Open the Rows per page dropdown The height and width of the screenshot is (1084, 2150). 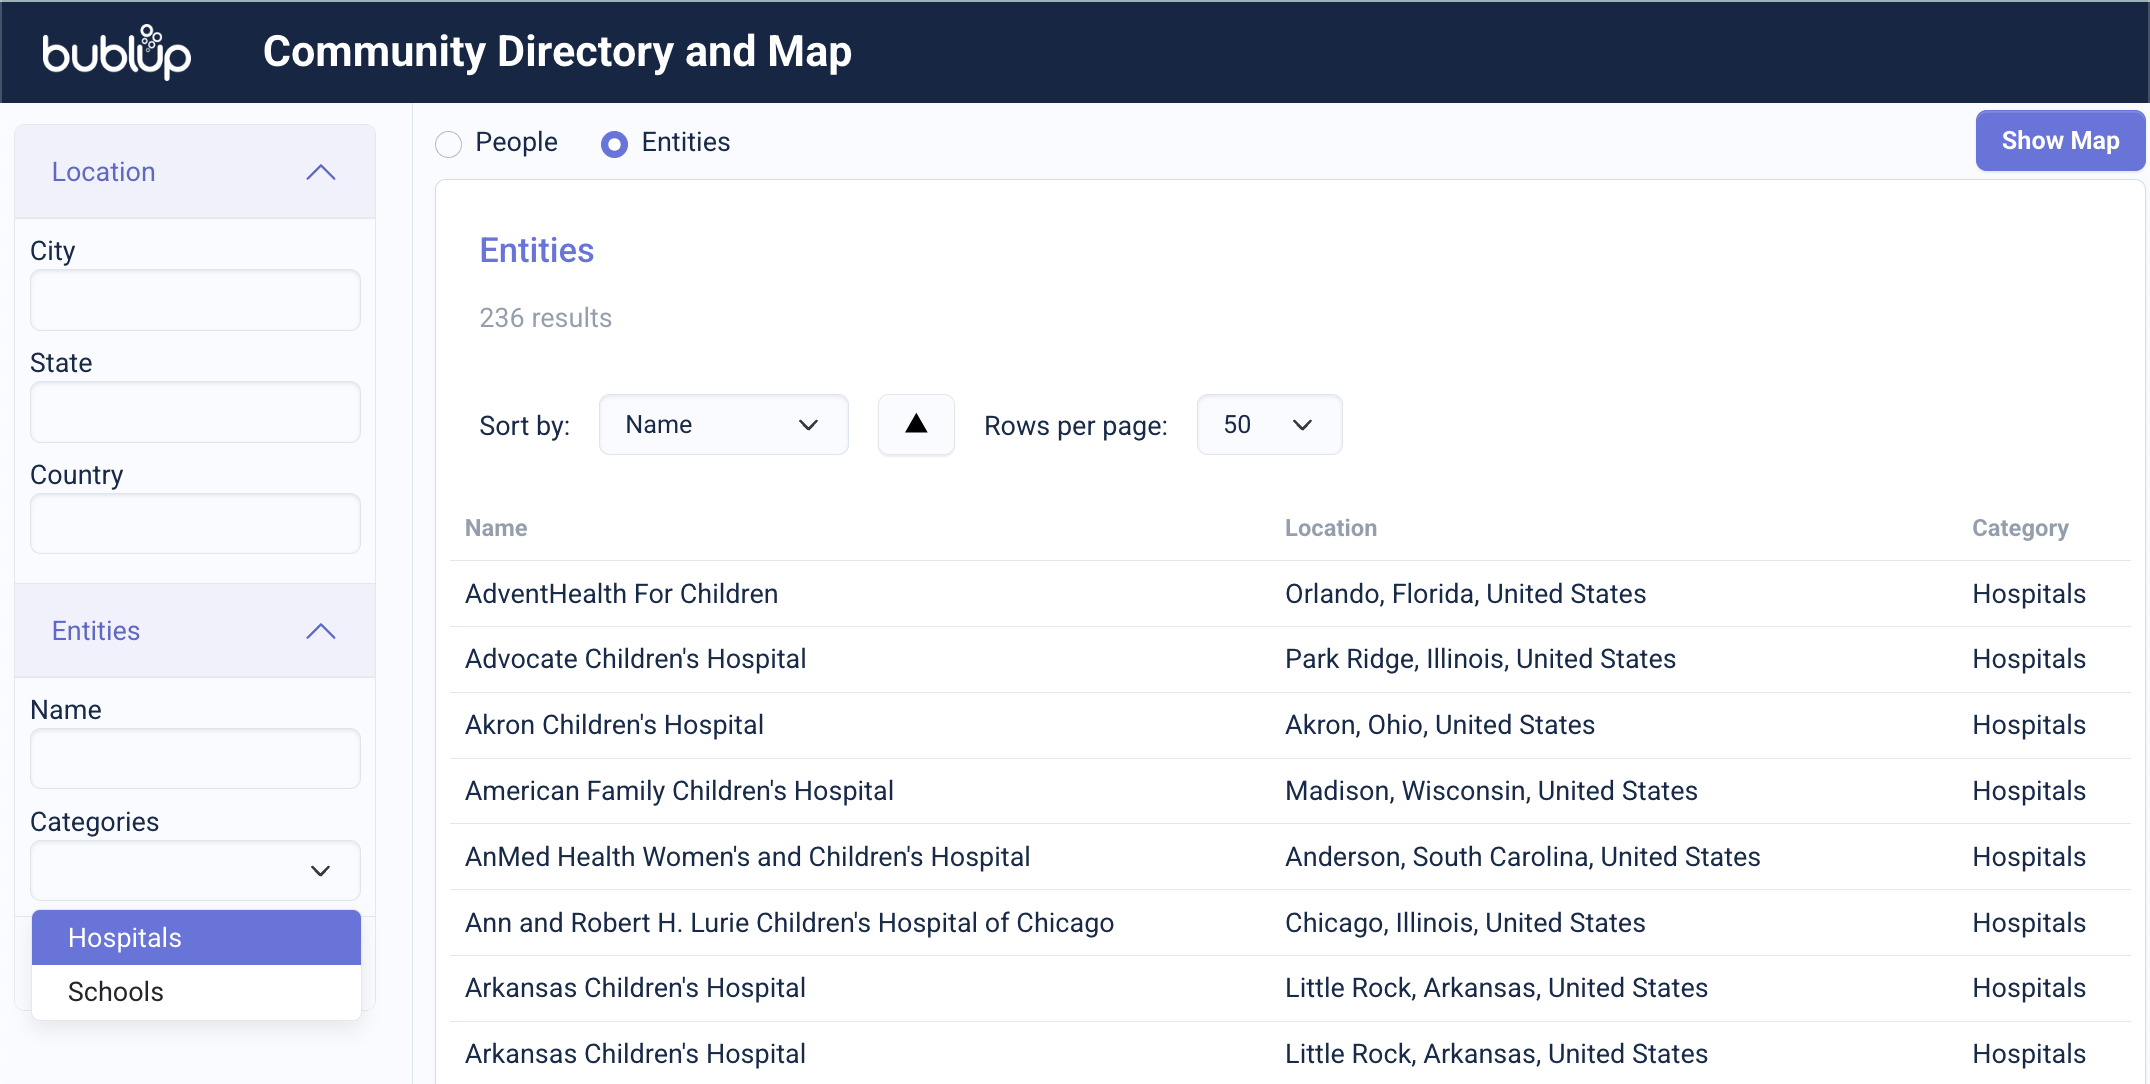coord(1269,424)
